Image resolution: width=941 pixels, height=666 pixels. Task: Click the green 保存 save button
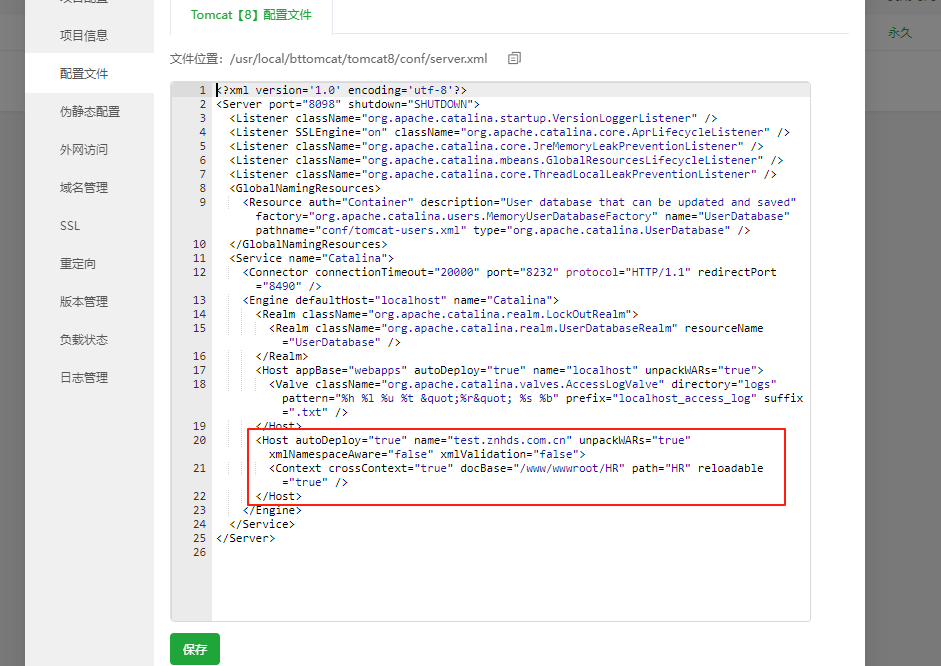tap(195, 649)
